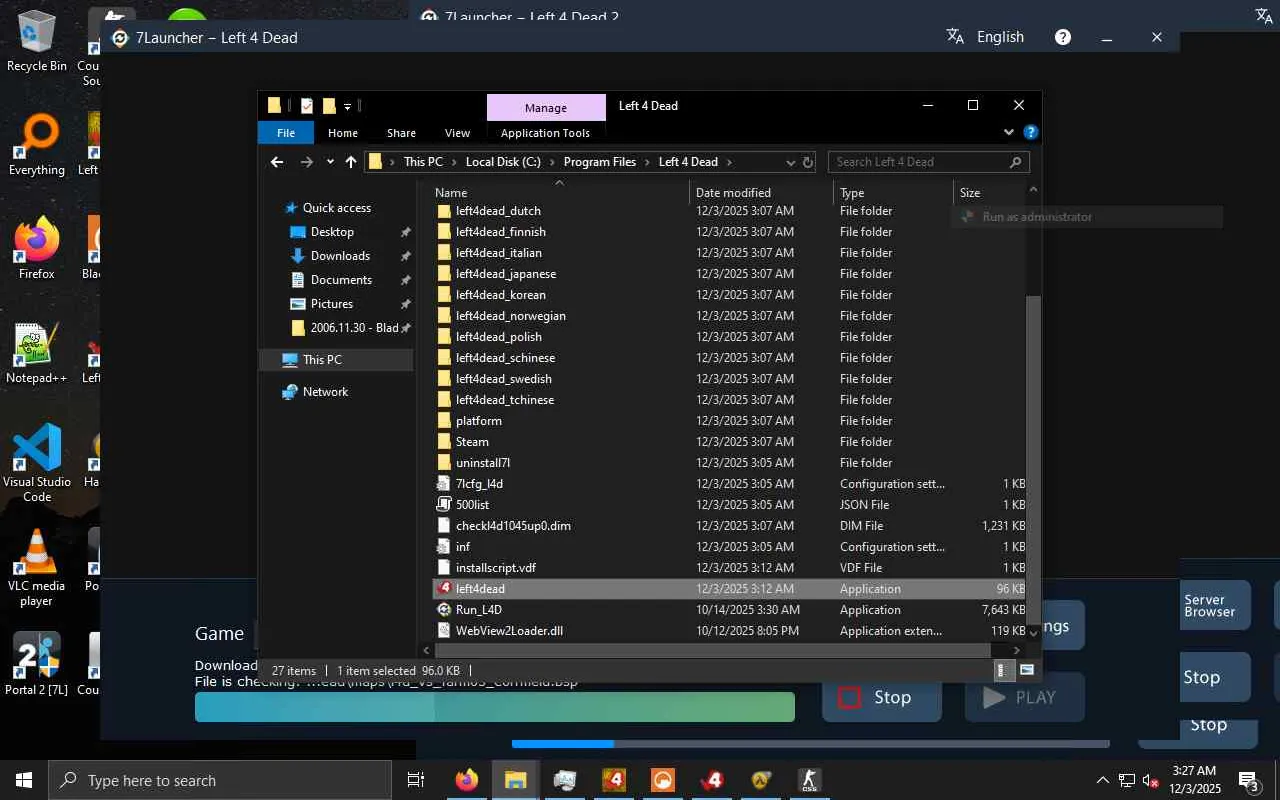The image size is (1280, 800).
Task: Click the vertical scrollbar of the file list
Action: coord(1034,458)
